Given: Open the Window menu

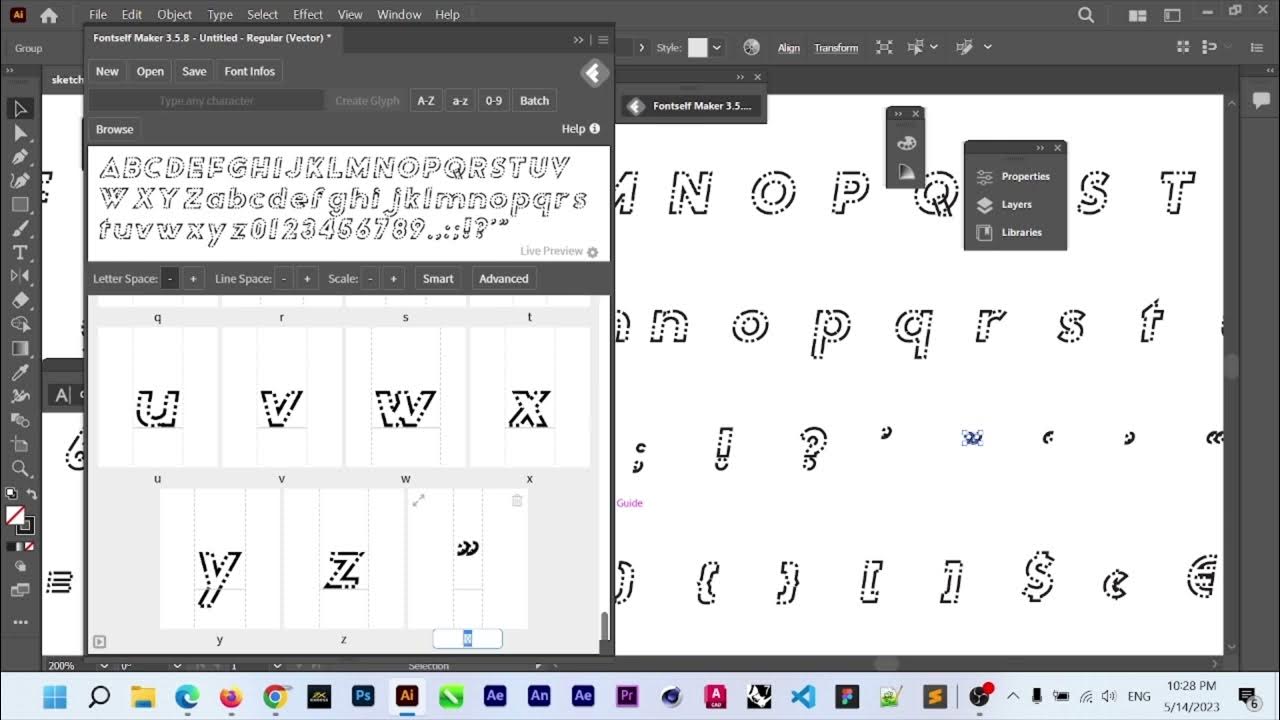Looking at the screenshot, I should coord(399,14).
